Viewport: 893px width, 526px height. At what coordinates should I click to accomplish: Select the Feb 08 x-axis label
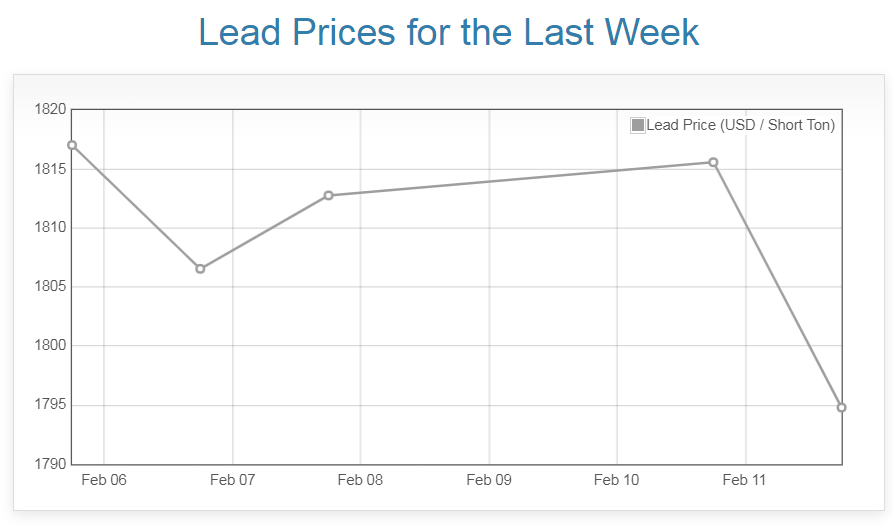(360, 480)
